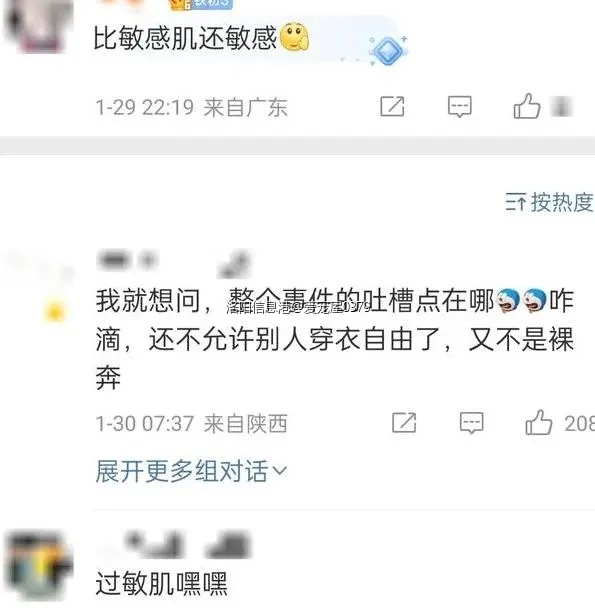Tap repost icon on the Shaanxi comment
595x614 pixels.
pyautogui.click(x=404, y=423)
